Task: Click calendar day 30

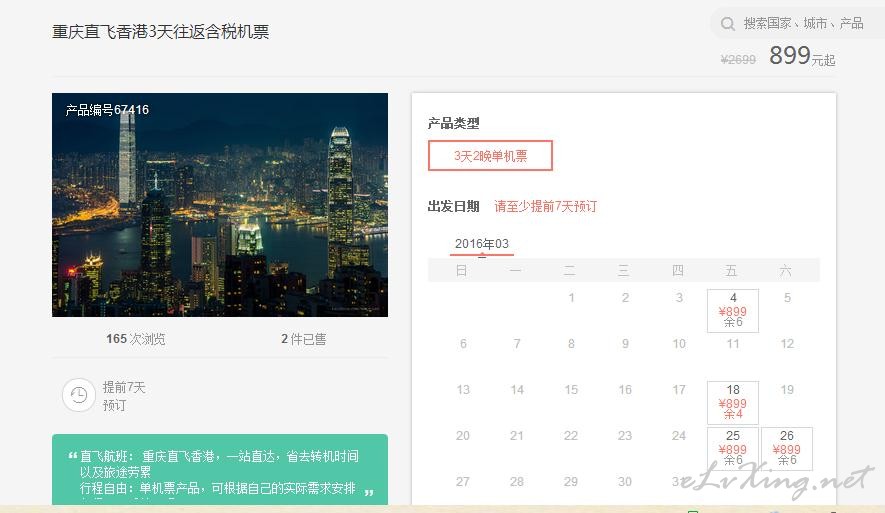Action: coord(625,481)
